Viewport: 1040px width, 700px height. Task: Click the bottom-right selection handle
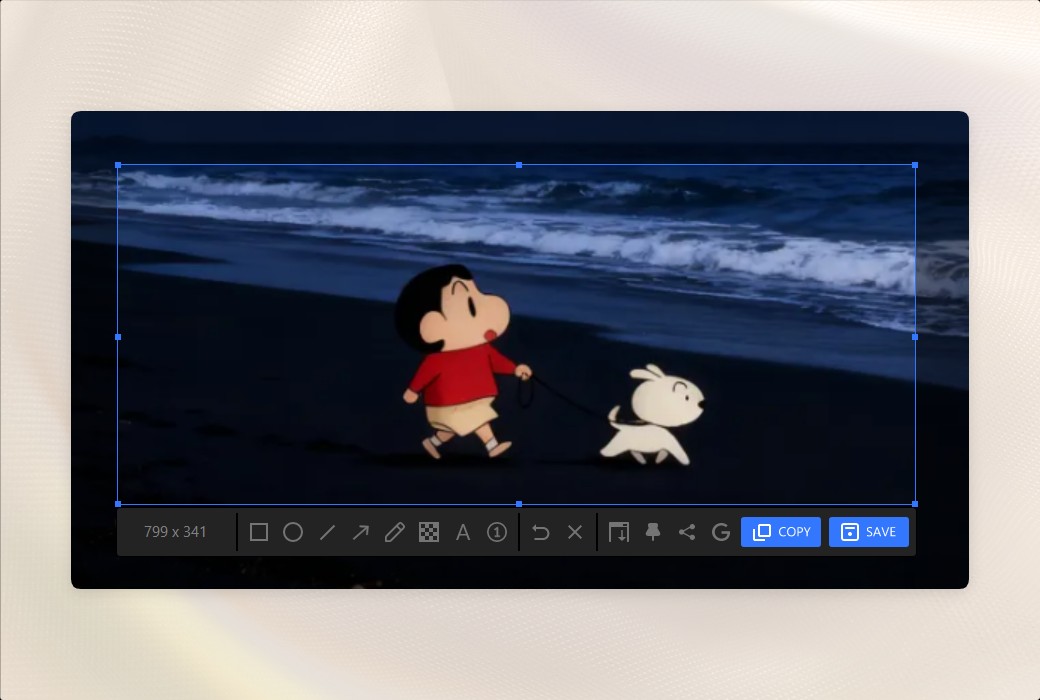click(914, 503)
